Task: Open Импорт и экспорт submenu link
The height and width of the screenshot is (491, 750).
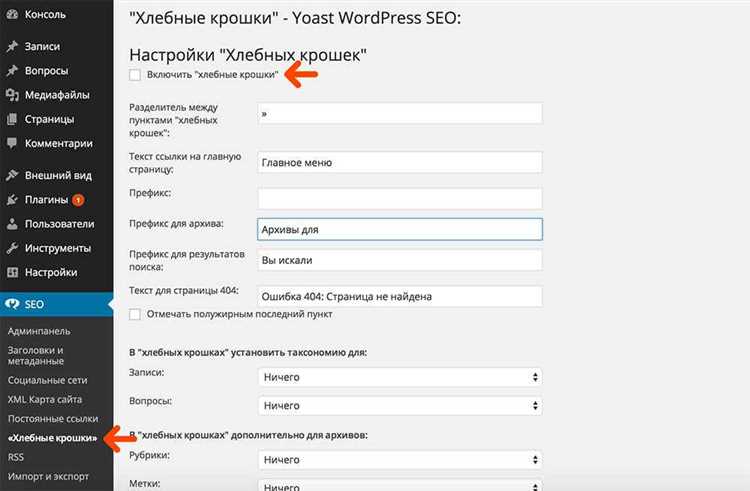Action: (x=48, y=476)
